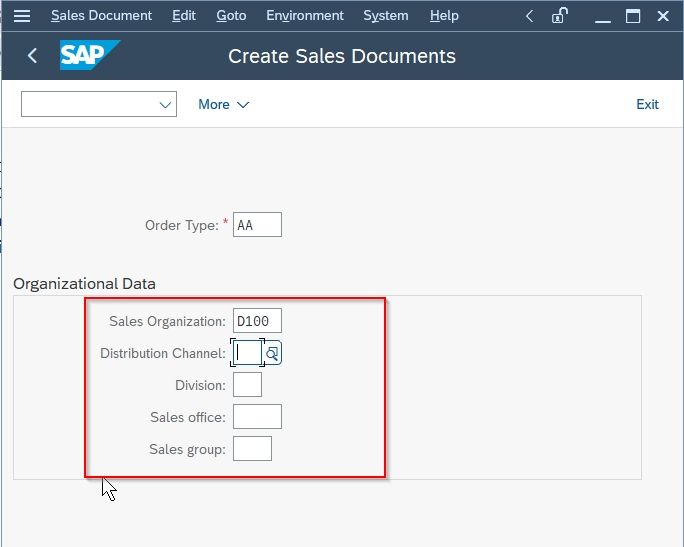684x547 pixels.
Task: Open the Environment menu
Action: click(305, 16)
